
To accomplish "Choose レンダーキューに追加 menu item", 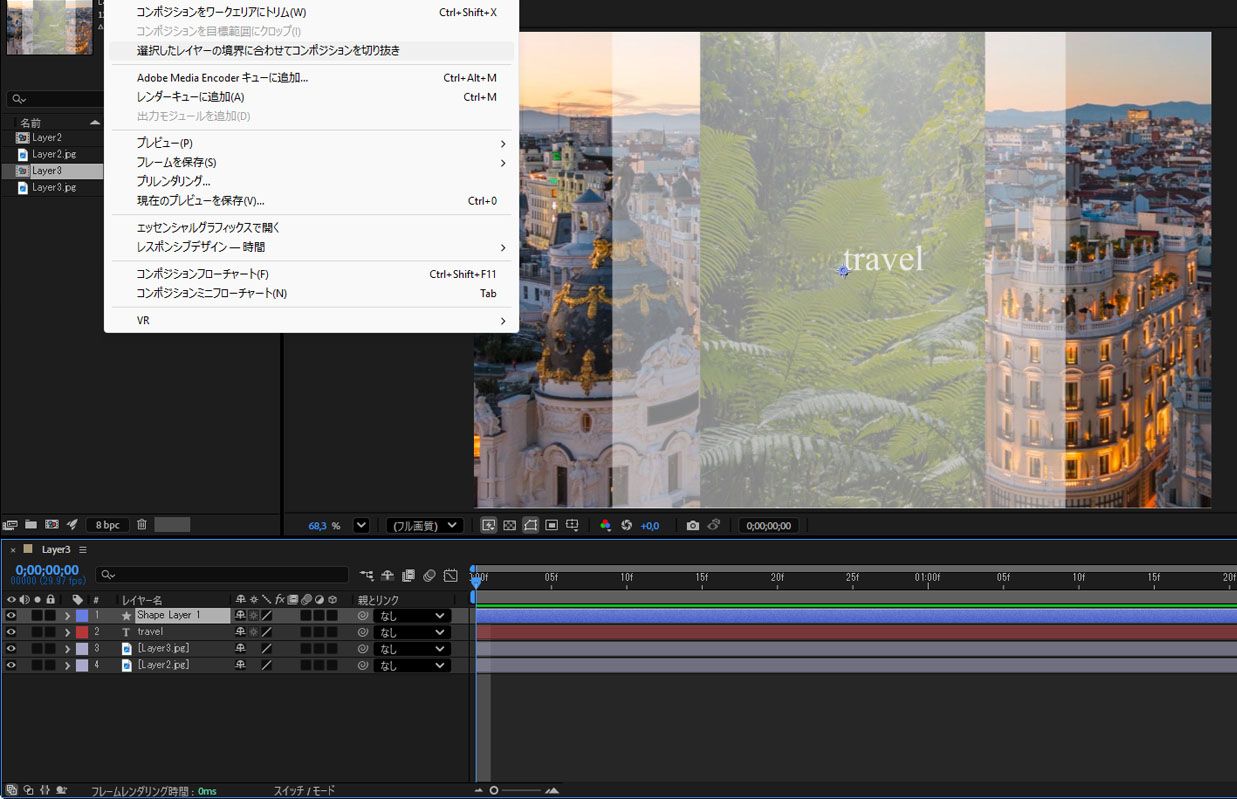I will click(x=312, y=97).
